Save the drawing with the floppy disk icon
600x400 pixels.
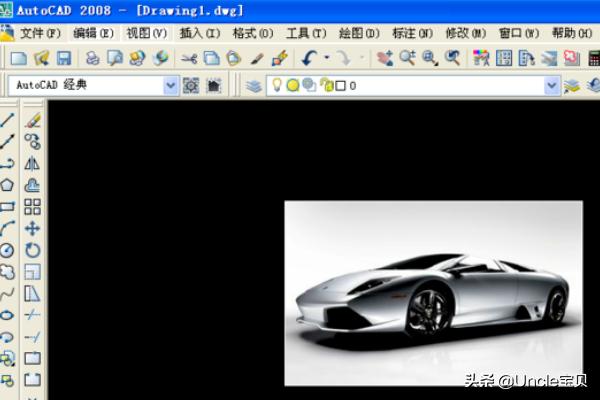tap(64, 58)
